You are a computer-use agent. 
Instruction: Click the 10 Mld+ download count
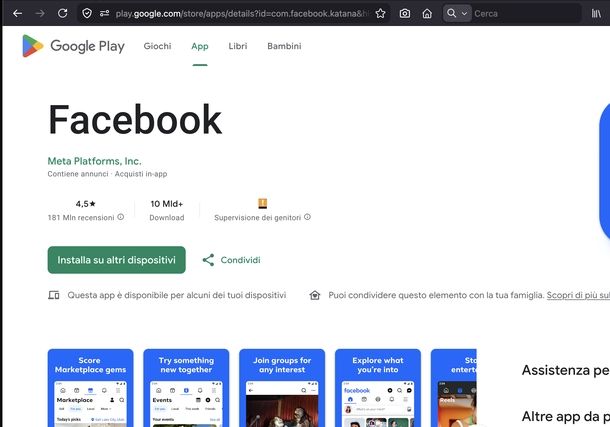pos(167,204)
